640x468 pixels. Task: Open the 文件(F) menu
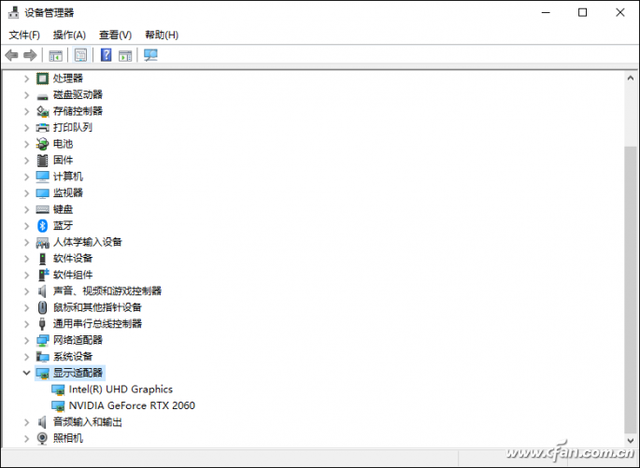point(24,35)
